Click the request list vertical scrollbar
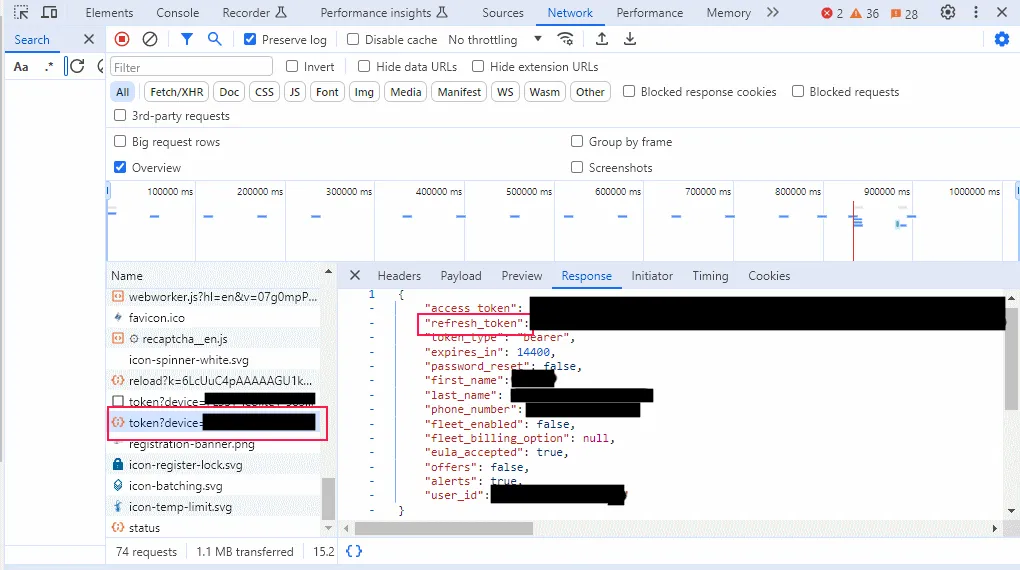 [329, 500]
